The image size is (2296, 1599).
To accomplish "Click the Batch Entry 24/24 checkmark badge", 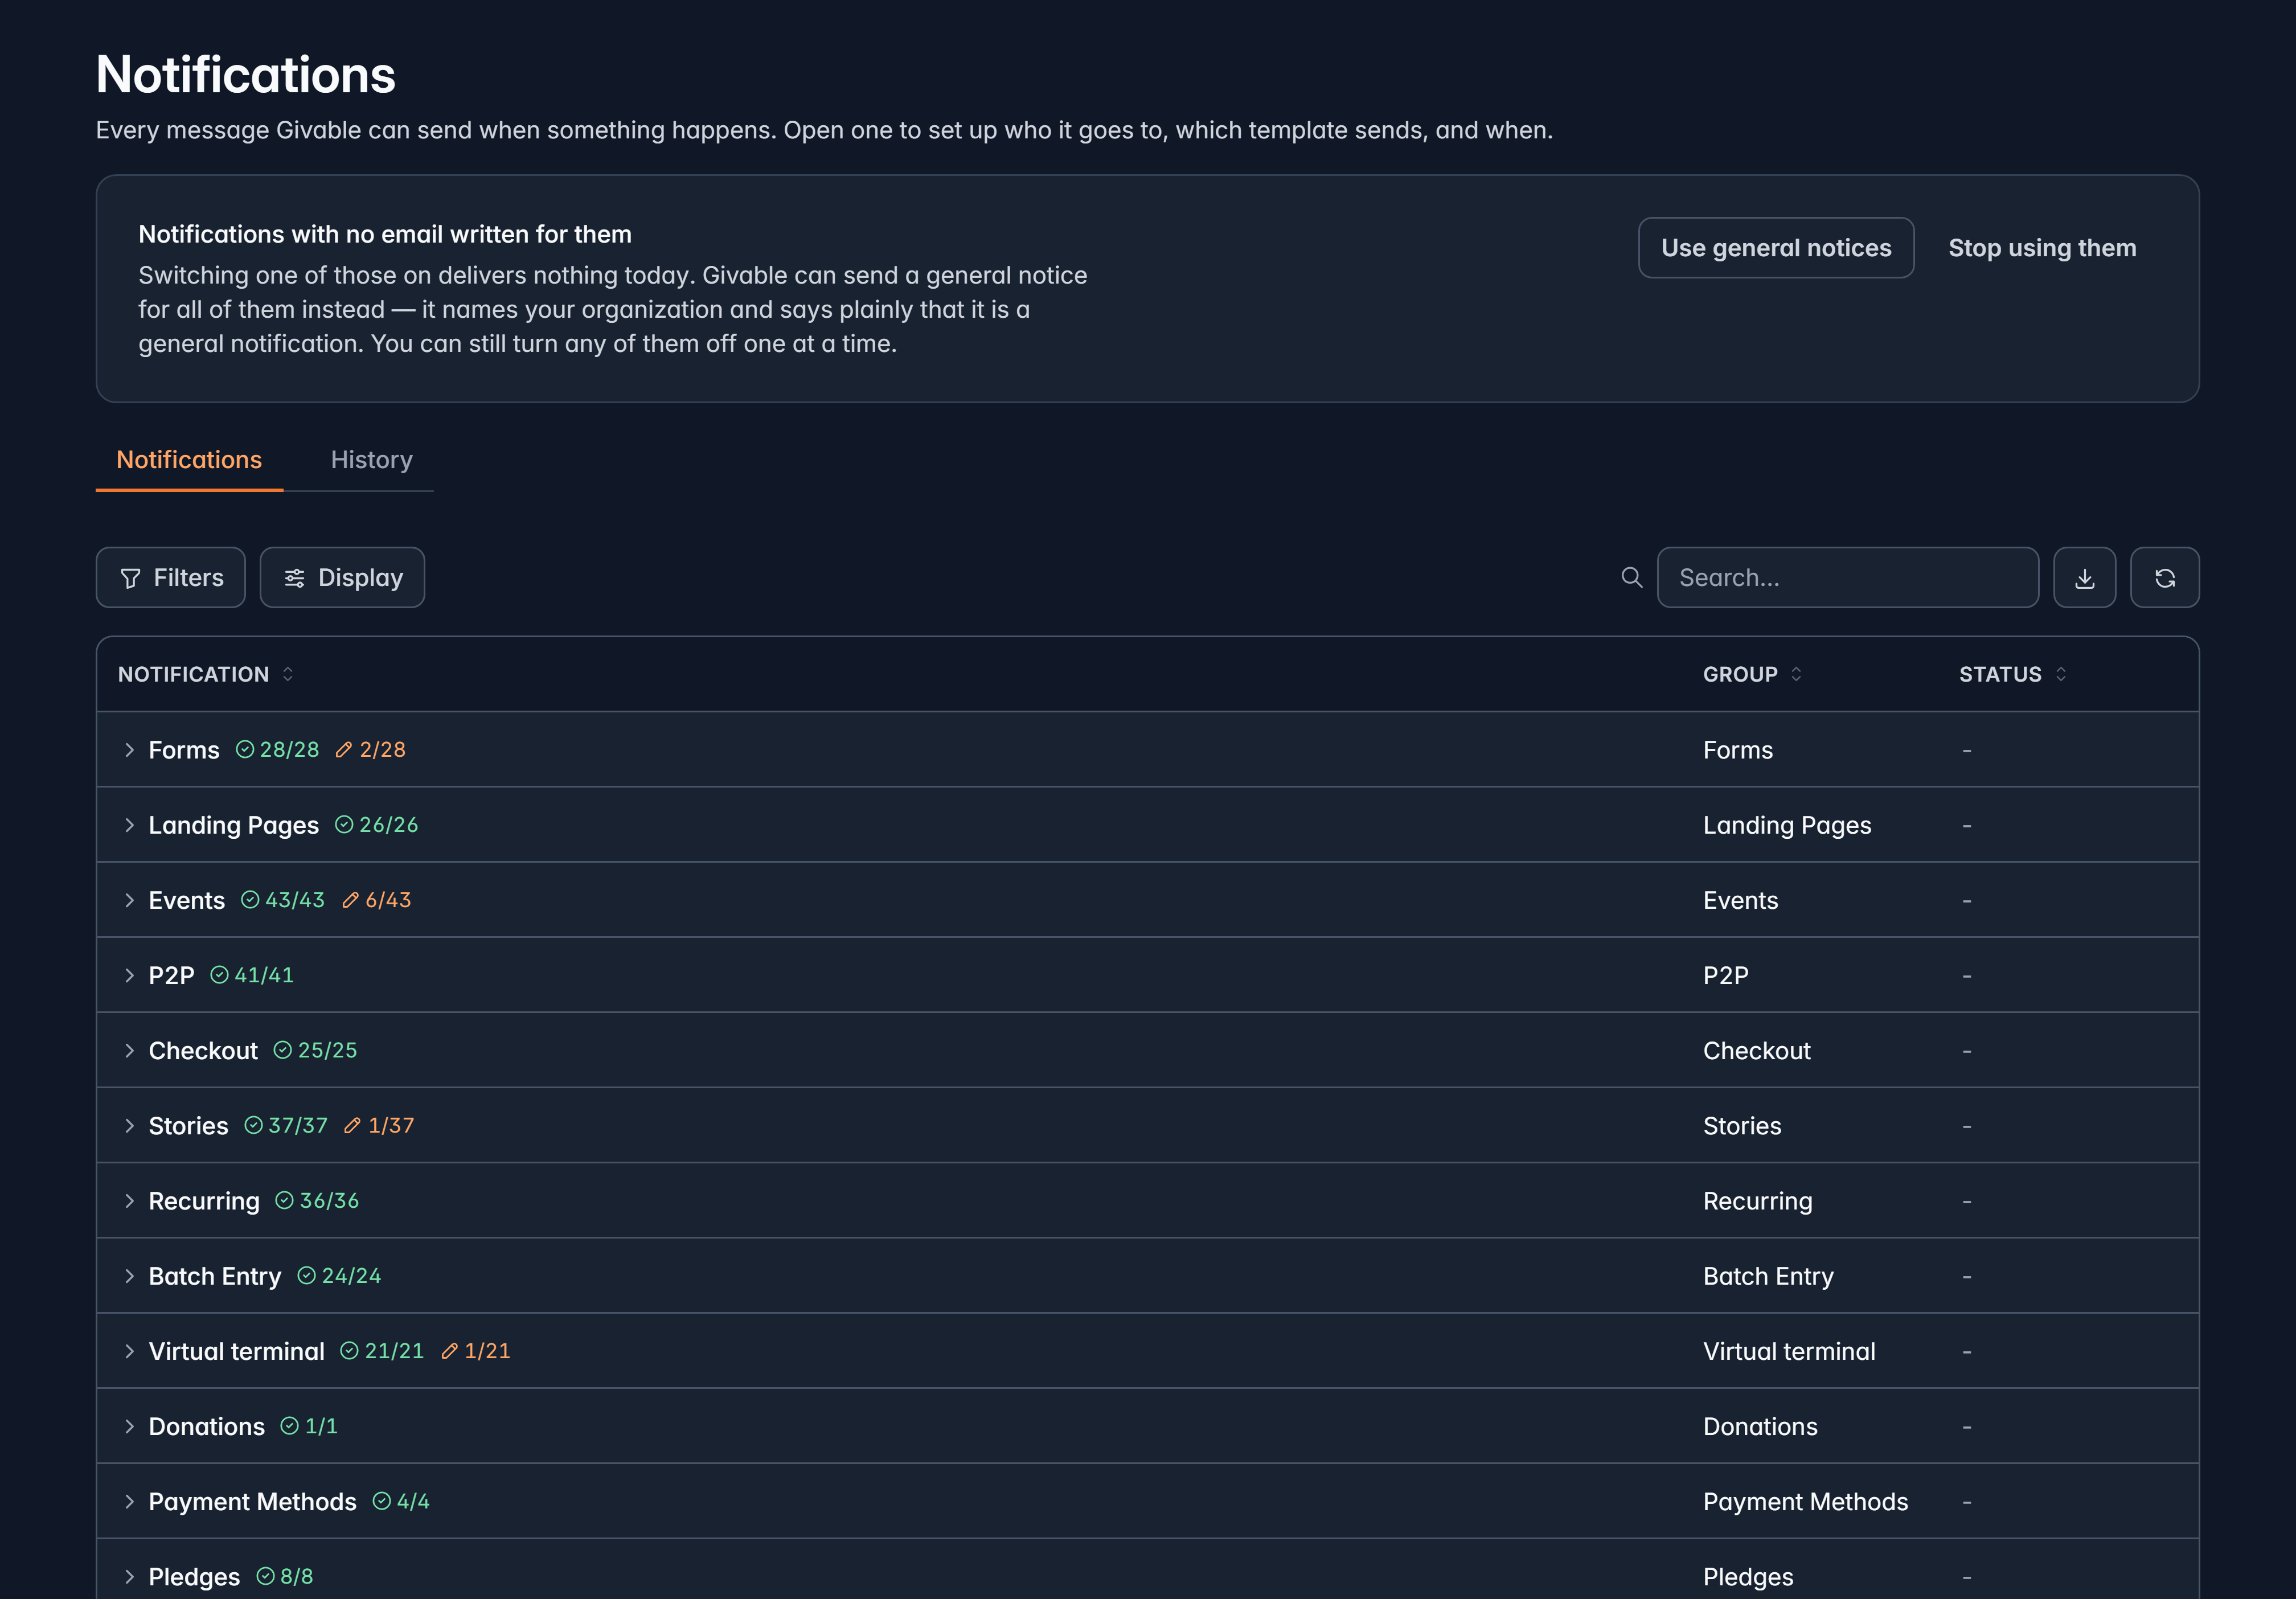I will (339, 1275).
